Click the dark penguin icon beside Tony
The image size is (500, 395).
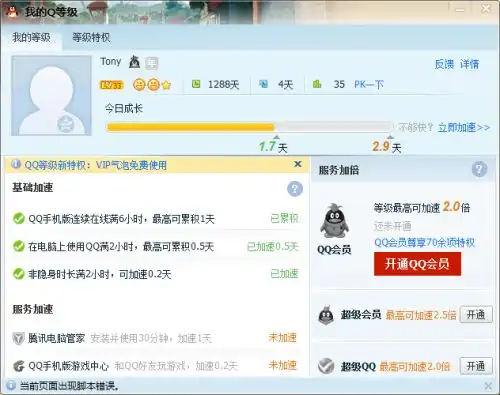(134, 62)
